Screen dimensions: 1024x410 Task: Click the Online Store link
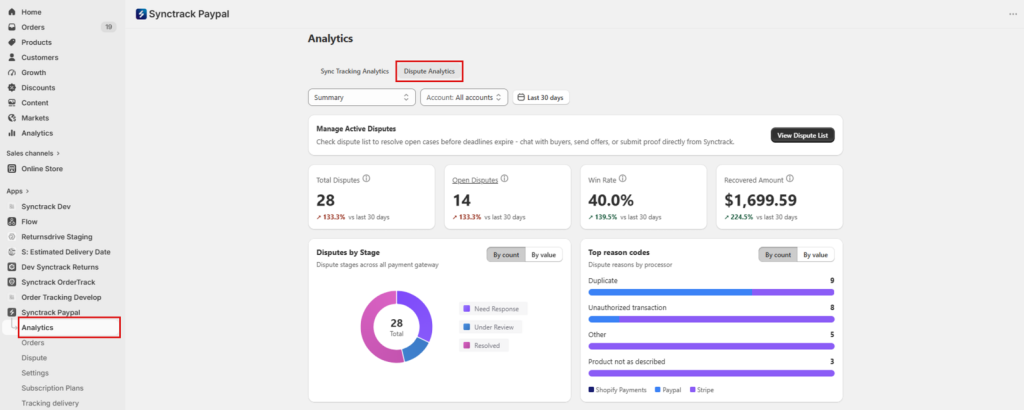click(42, 168)
